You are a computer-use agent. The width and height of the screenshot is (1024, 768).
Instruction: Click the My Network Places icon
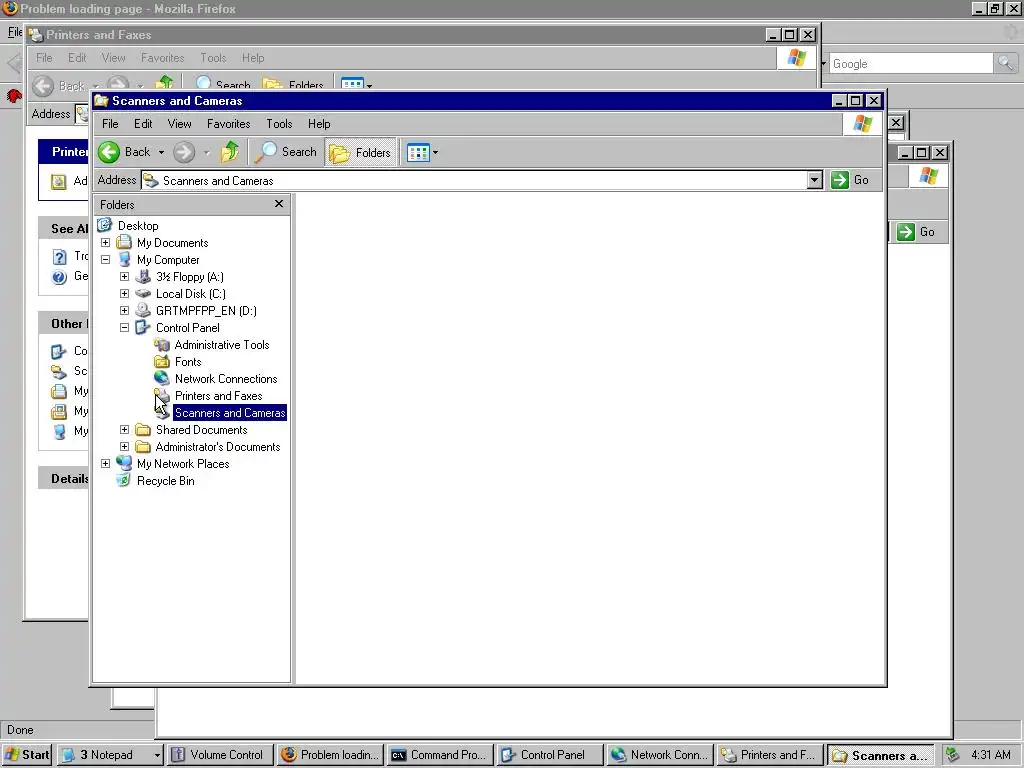point(124,463)
